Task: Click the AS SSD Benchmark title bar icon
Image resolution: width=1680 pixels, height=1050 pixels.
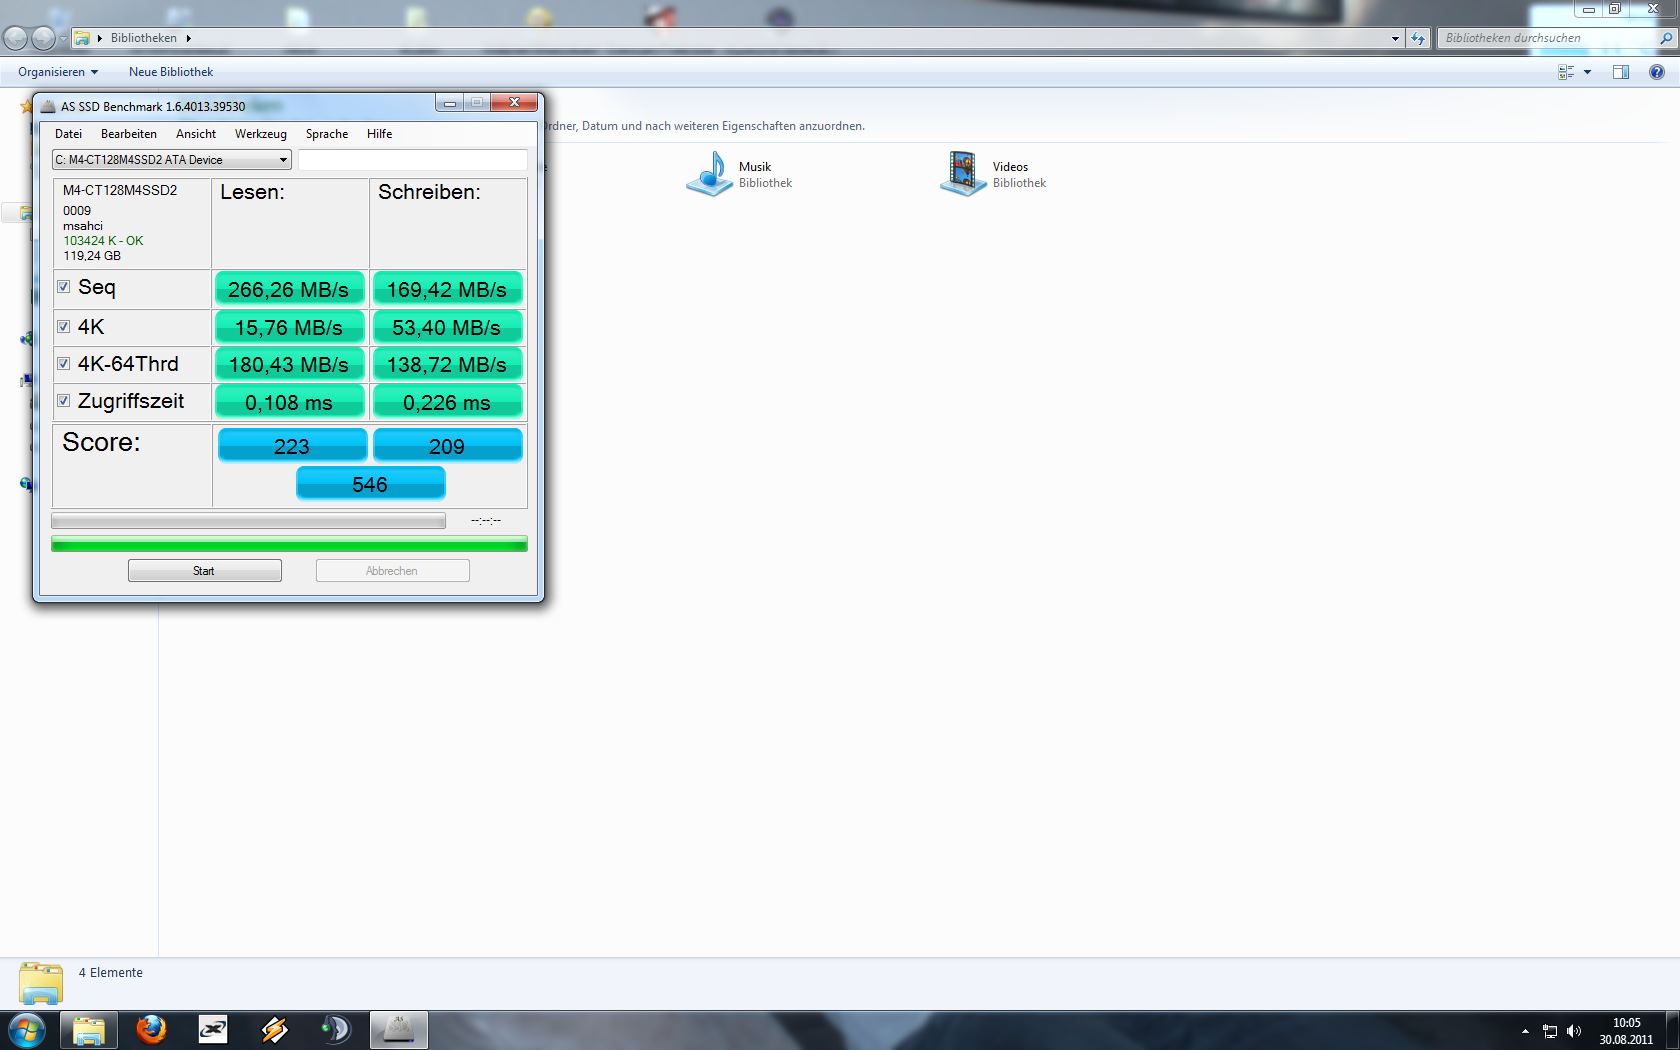Action: click(48, 106)
